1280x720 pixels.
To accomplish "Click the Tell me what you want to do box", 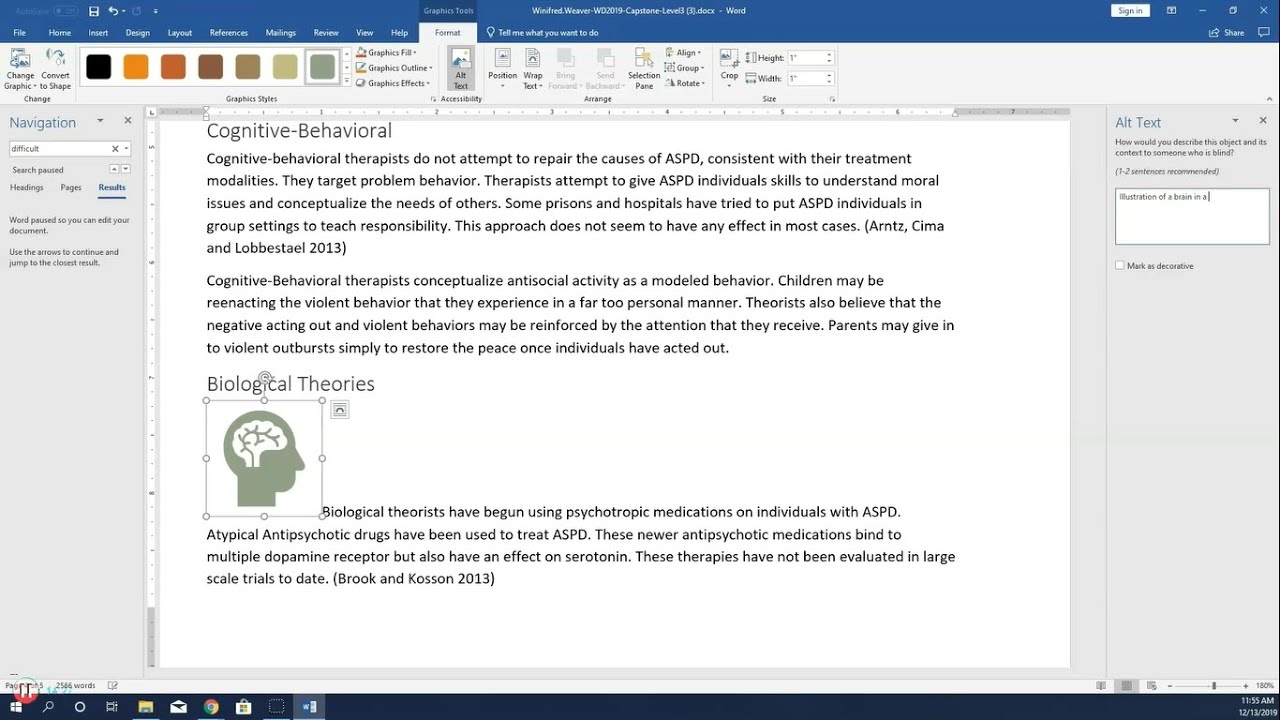I will (548, 33).
